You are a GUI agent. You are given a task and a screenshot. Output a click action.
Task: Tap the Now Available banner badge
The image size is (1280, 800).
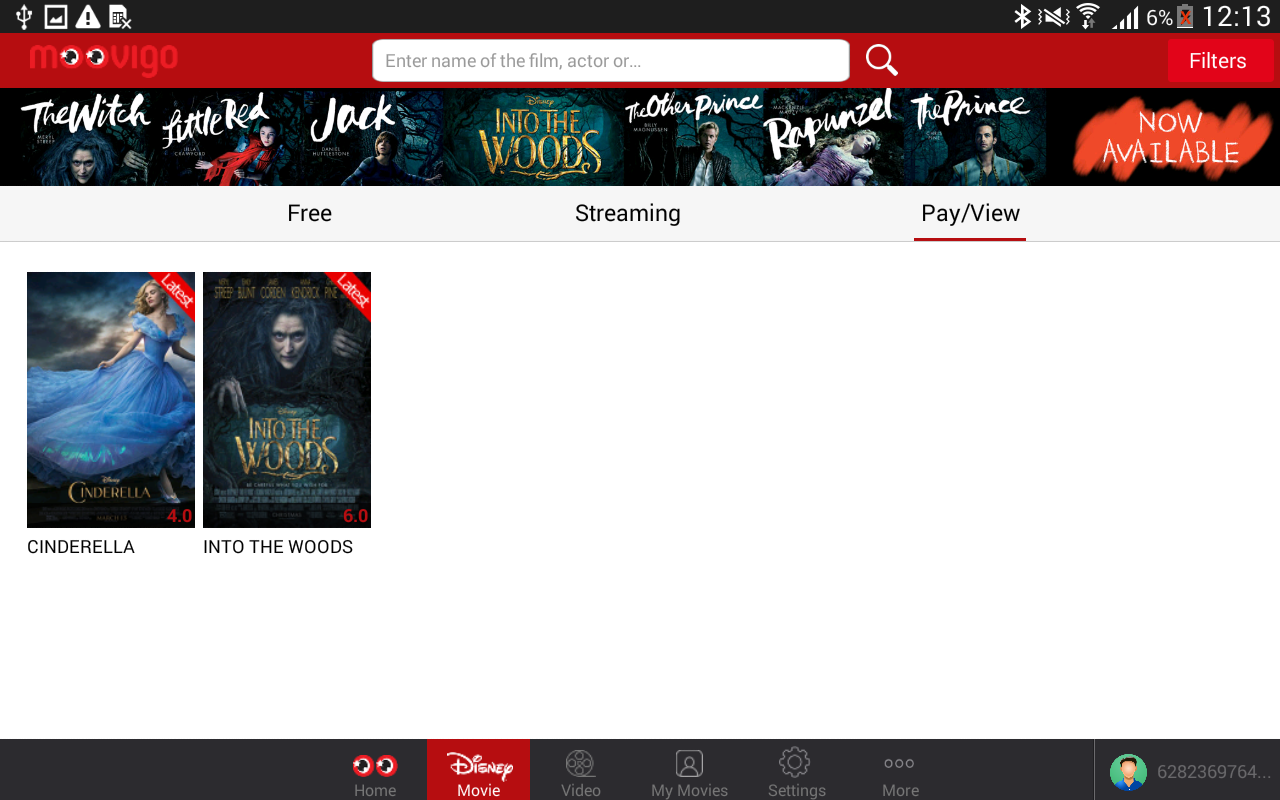coord(1170,137)
